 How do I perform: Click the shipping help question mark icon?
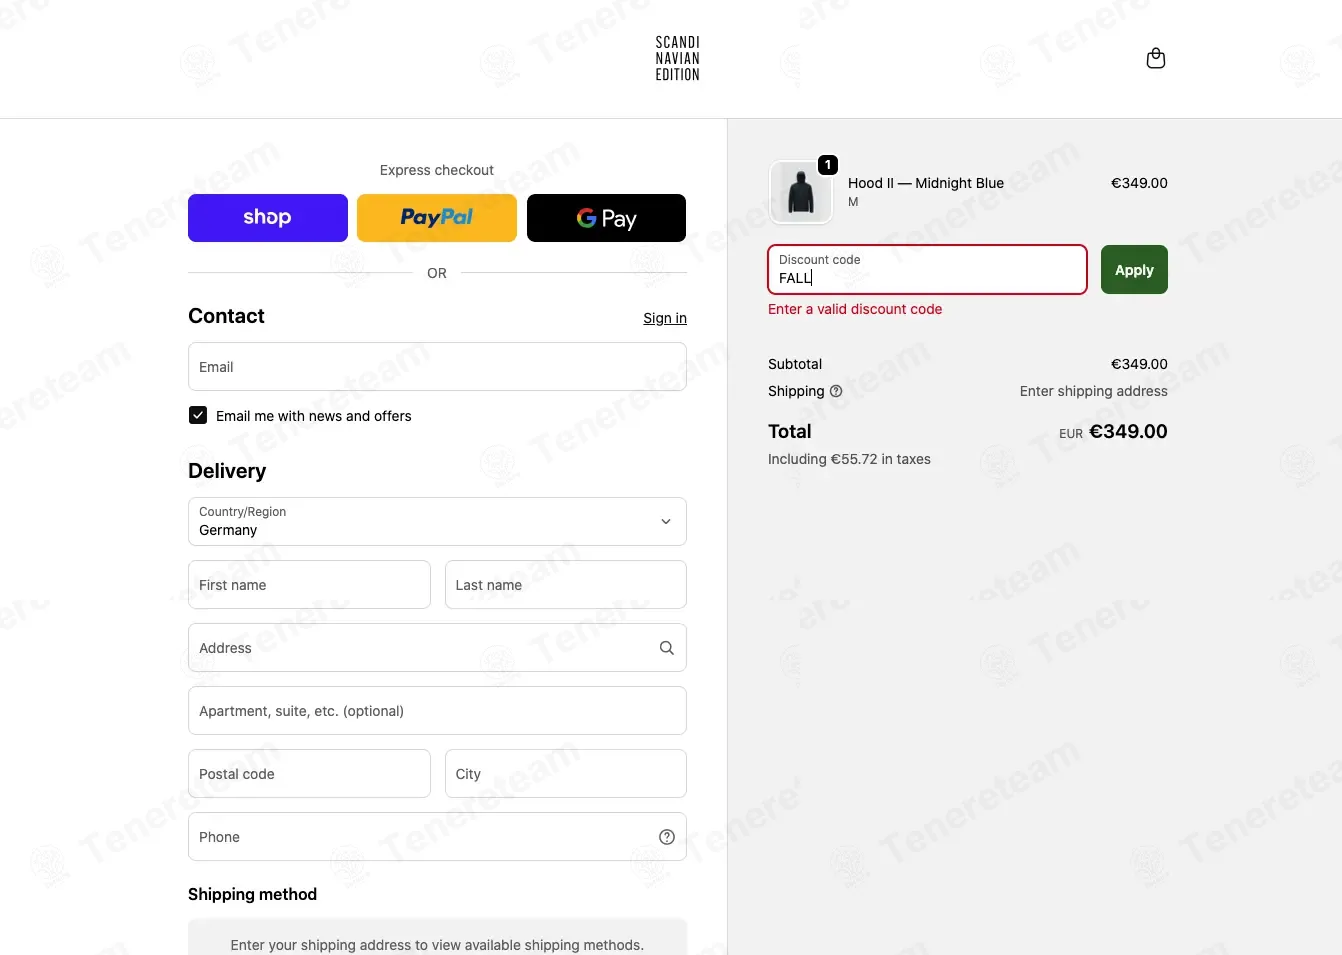point(836,391)
